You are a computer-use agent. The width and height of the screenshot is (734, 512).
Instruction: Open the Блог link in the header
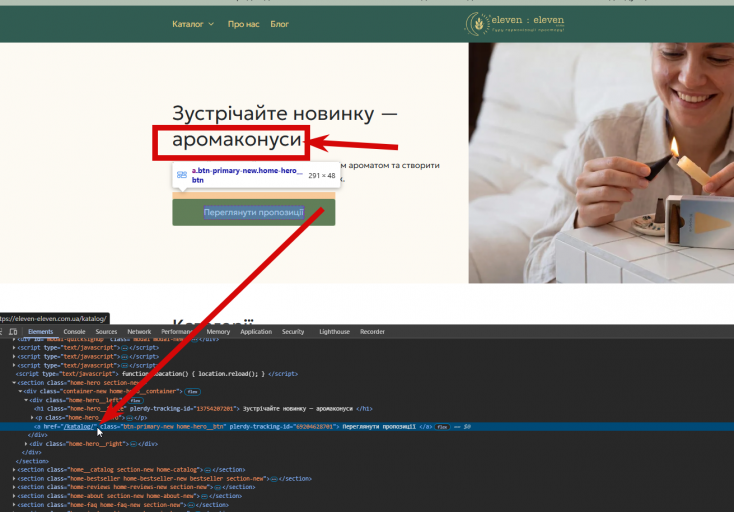[279, 24]
